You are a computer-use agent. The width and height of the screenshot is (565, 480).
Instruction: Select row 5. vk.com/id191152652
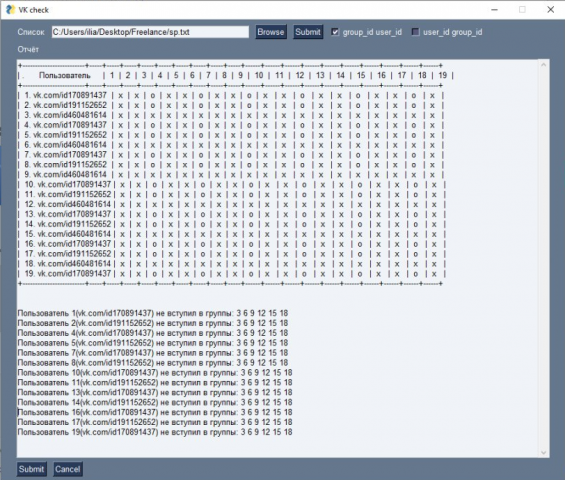click(231, 135)
